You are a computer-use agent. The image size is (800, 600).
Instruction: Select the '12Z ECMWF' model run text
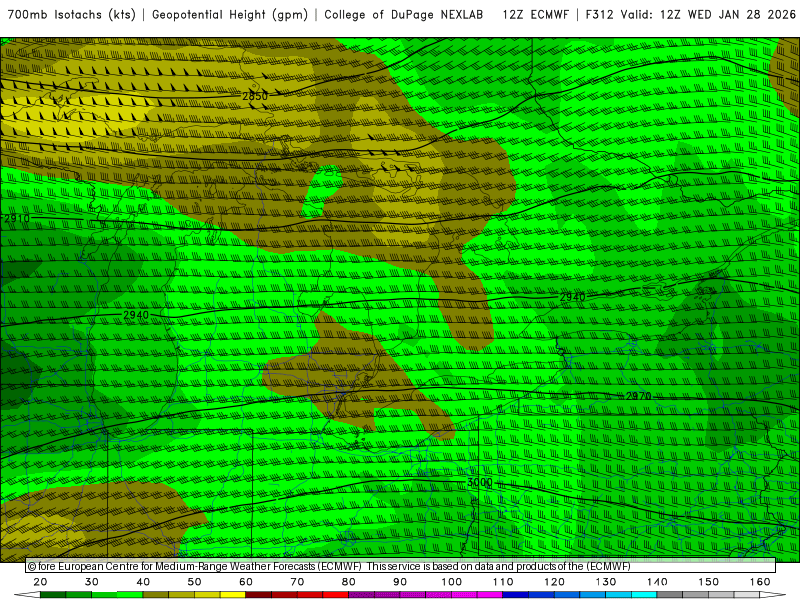(535, 15)
